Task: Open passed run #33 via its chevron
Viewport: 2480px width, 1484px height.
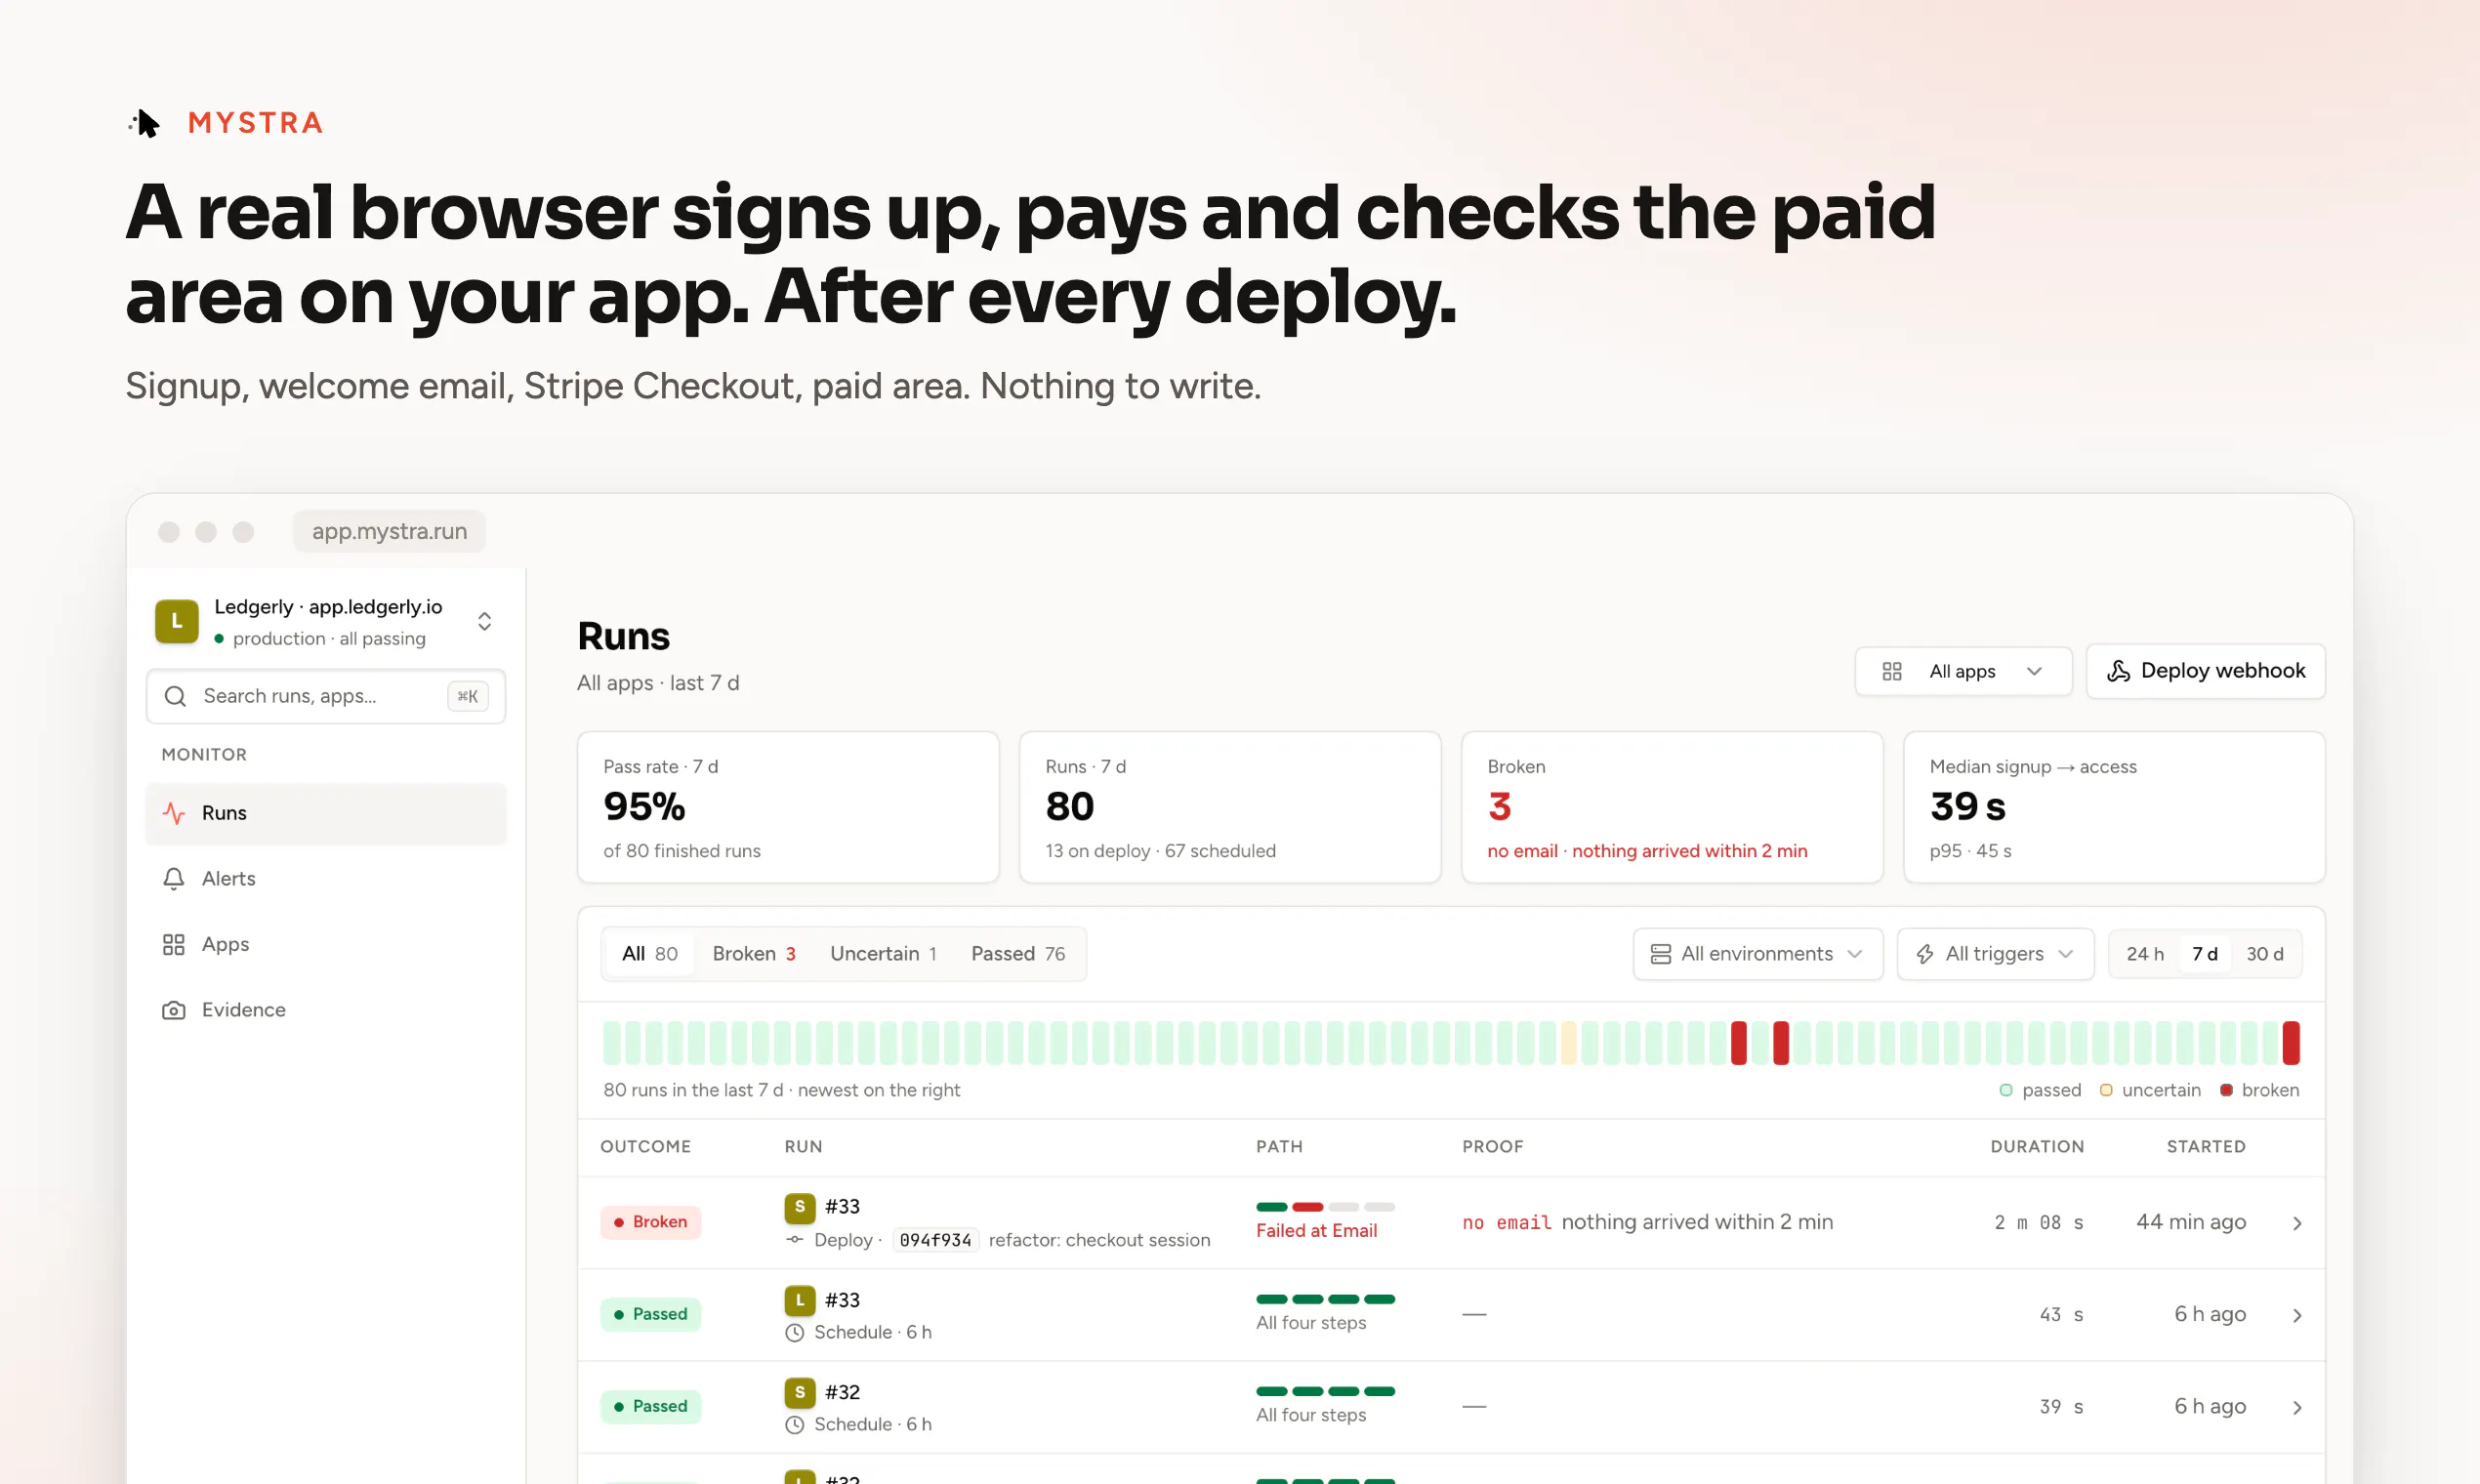Action: pyautogui.click(x=2297, y=1315)
